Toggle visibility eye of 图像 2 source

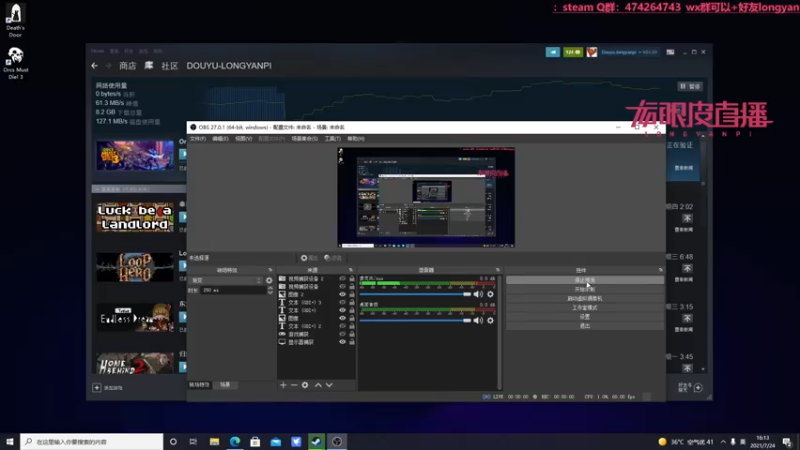pos(342,294)
